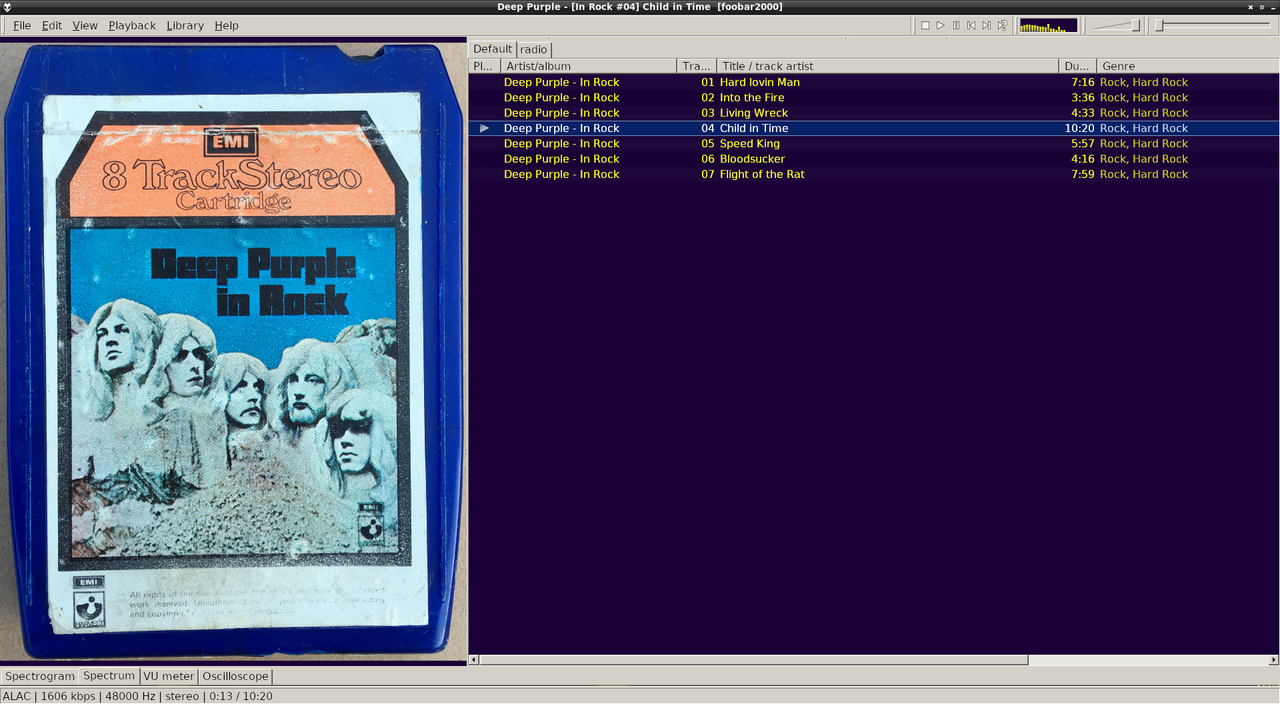1280x704 pixels.
Task: Sort by Artist/album column header
Action: (x=588, y=66)
